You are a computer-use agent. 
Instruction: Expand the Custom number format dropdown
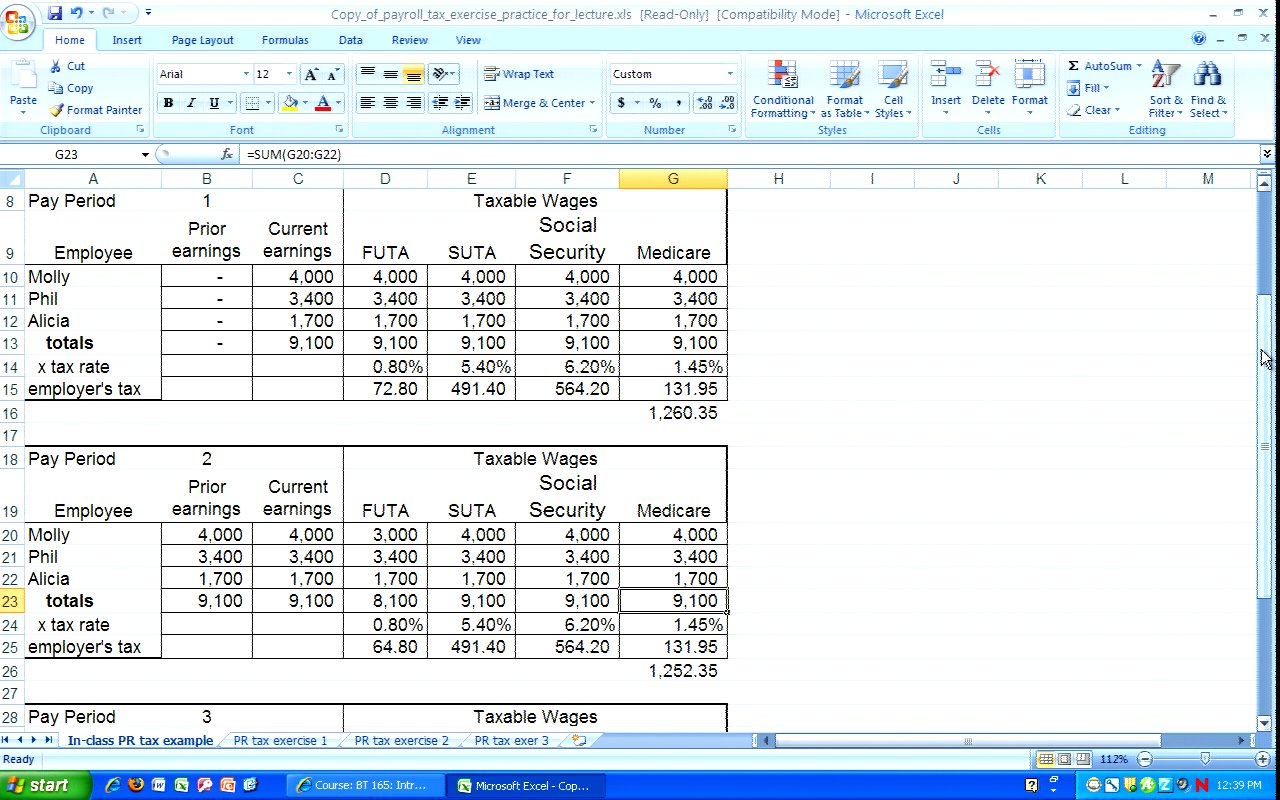(x=729, y=74)
